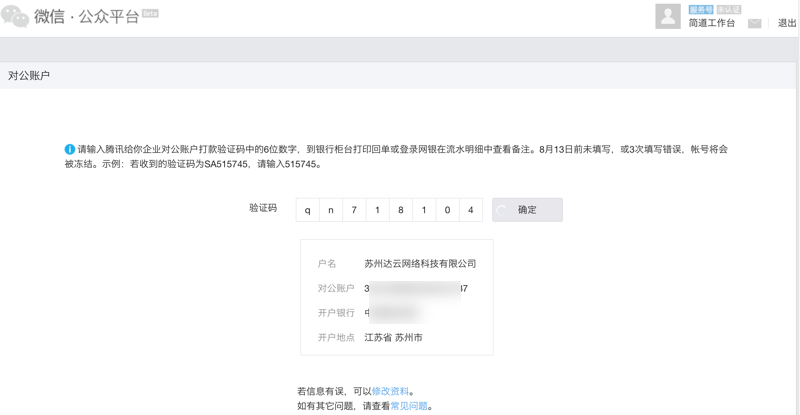Screen dimensions: 800x415
Task: Click the 对公账户 section header
Action: tap(29, 76)
